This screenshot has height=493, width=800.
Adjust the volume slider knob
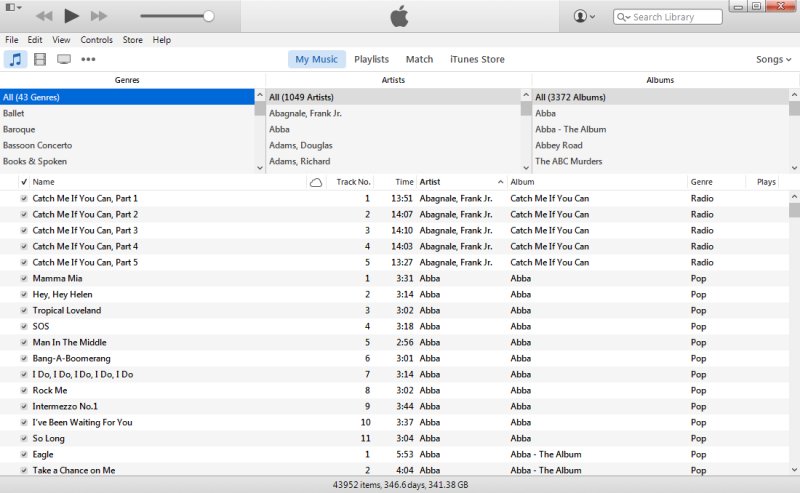pyautogui.click(x=208, y=16)
